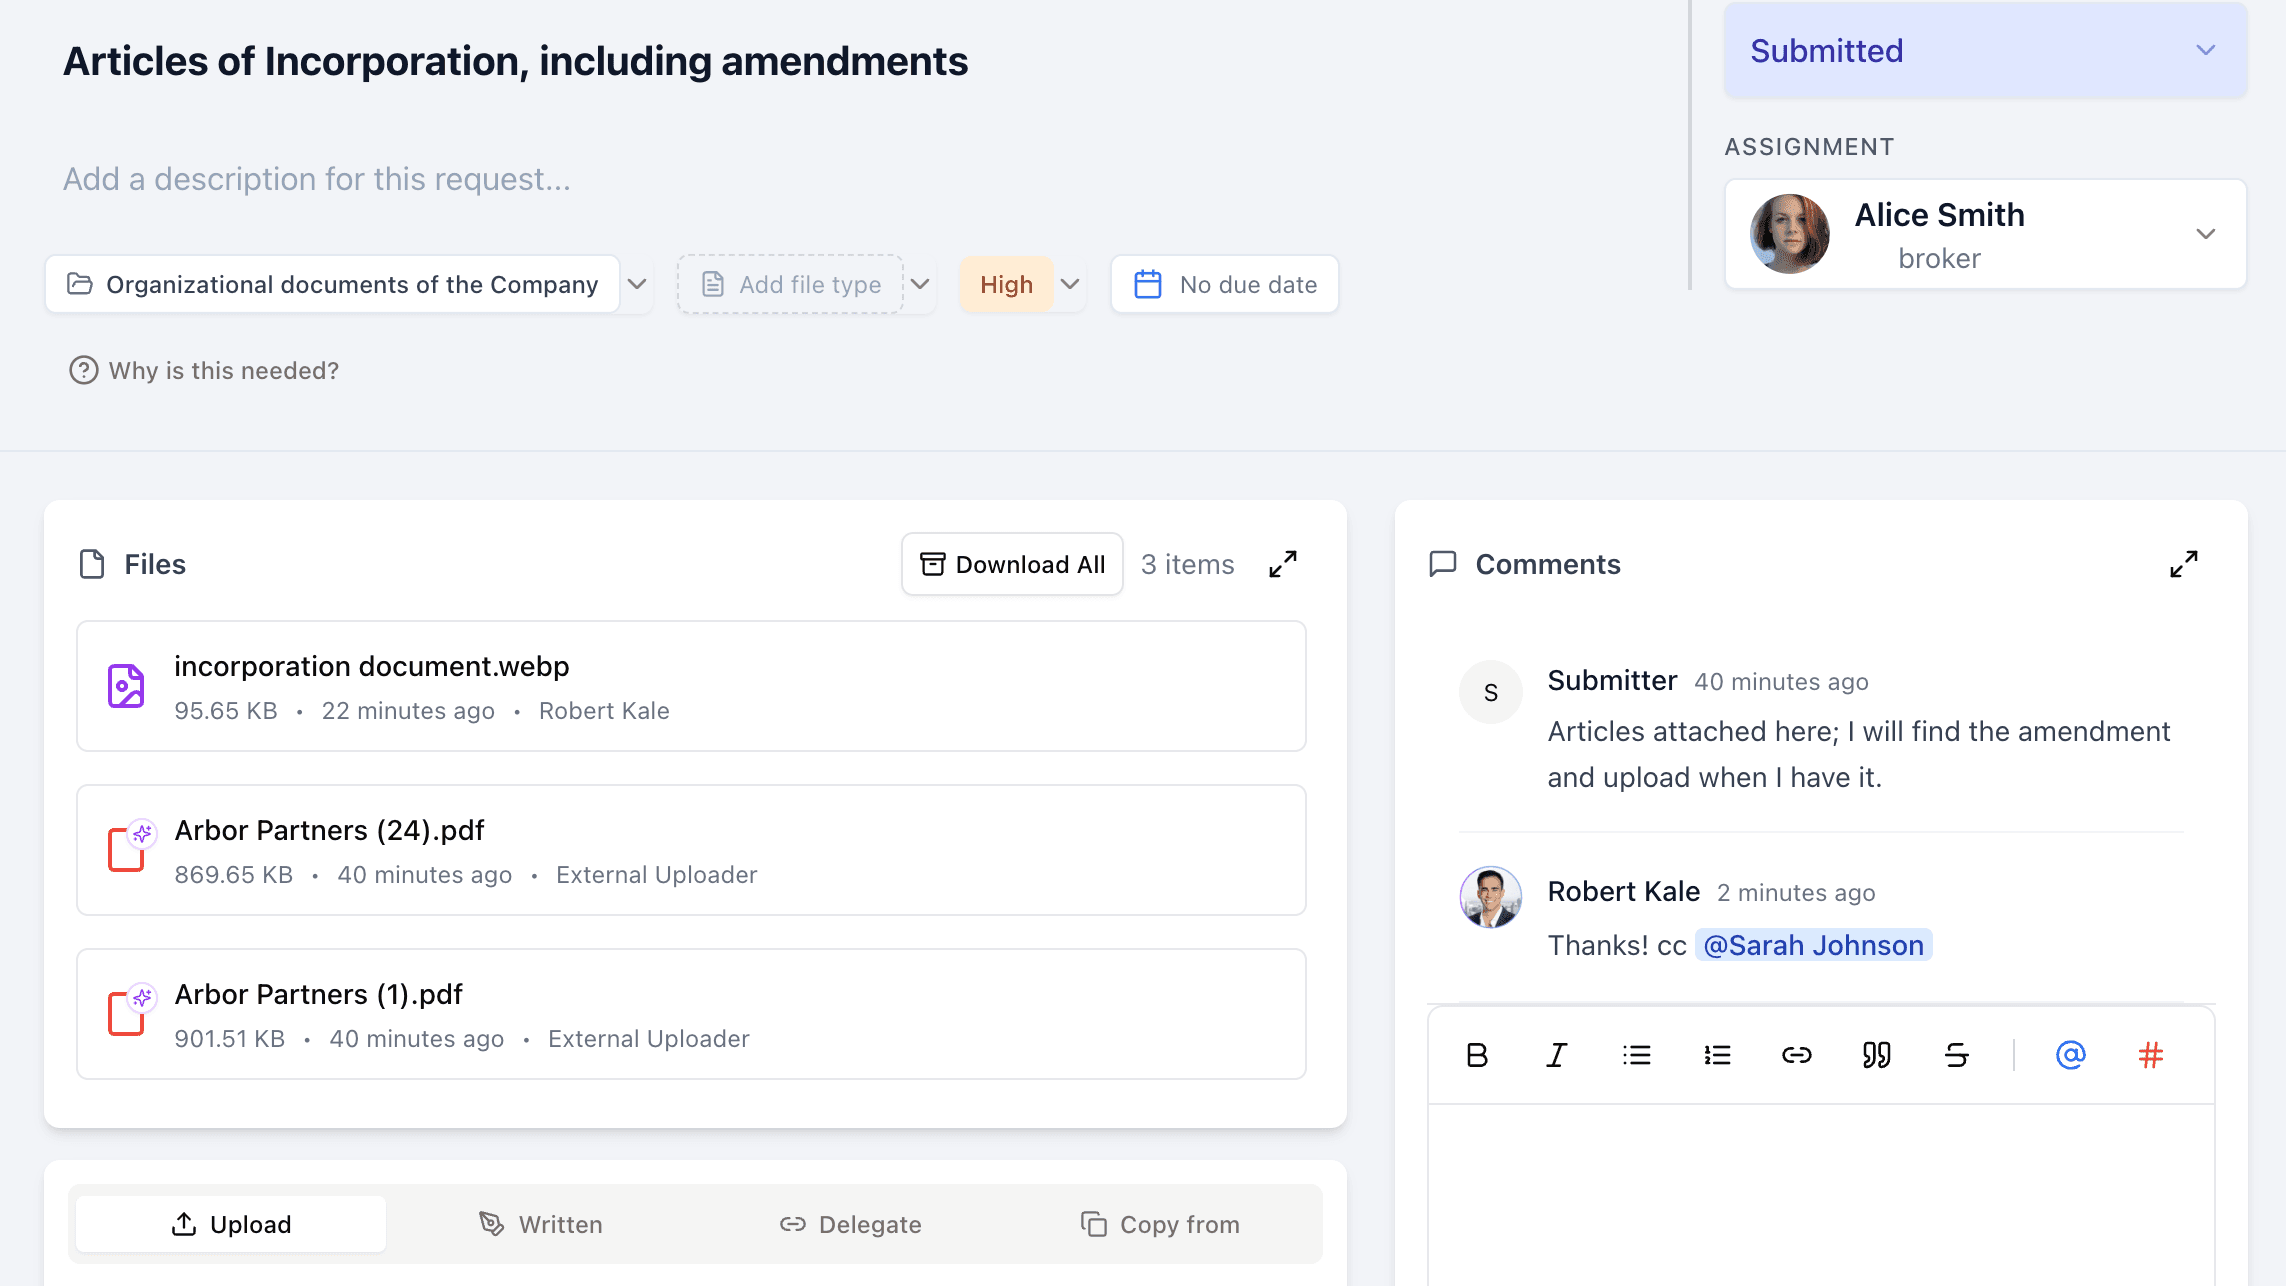Image resolution: width=2286 pixels, height=1286 pixels.
Task: Open the 'Why is this needed?' help link
Action: tap(203, 370)
